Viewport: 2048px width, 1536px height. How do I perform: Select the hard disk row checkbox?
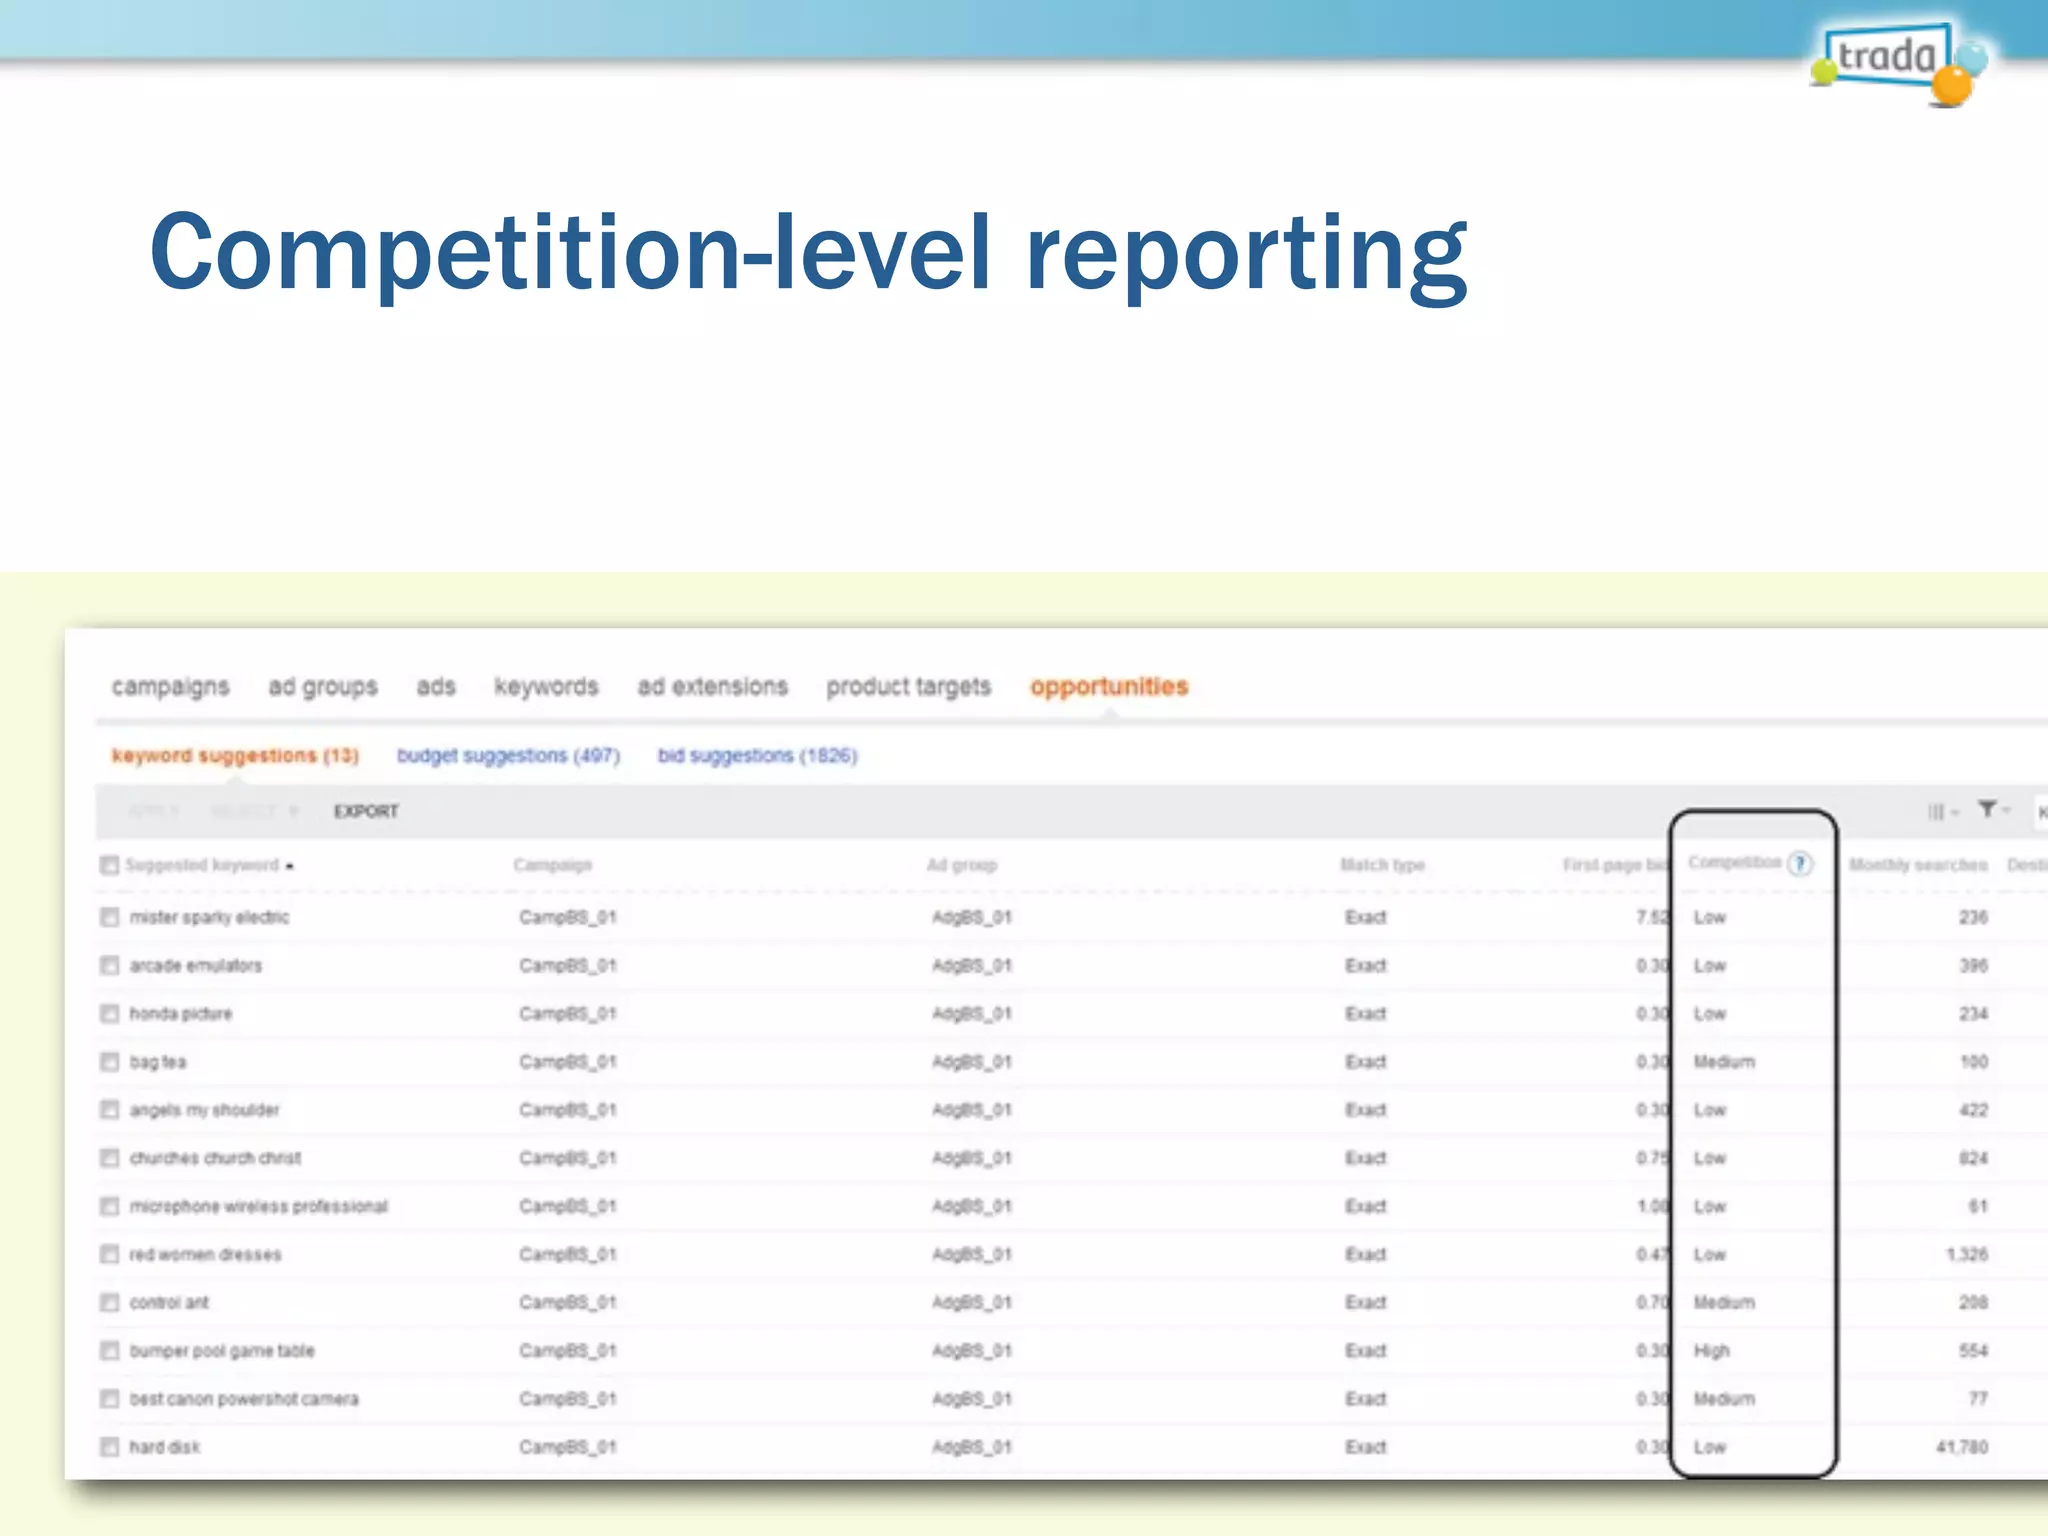(109, 1447)
